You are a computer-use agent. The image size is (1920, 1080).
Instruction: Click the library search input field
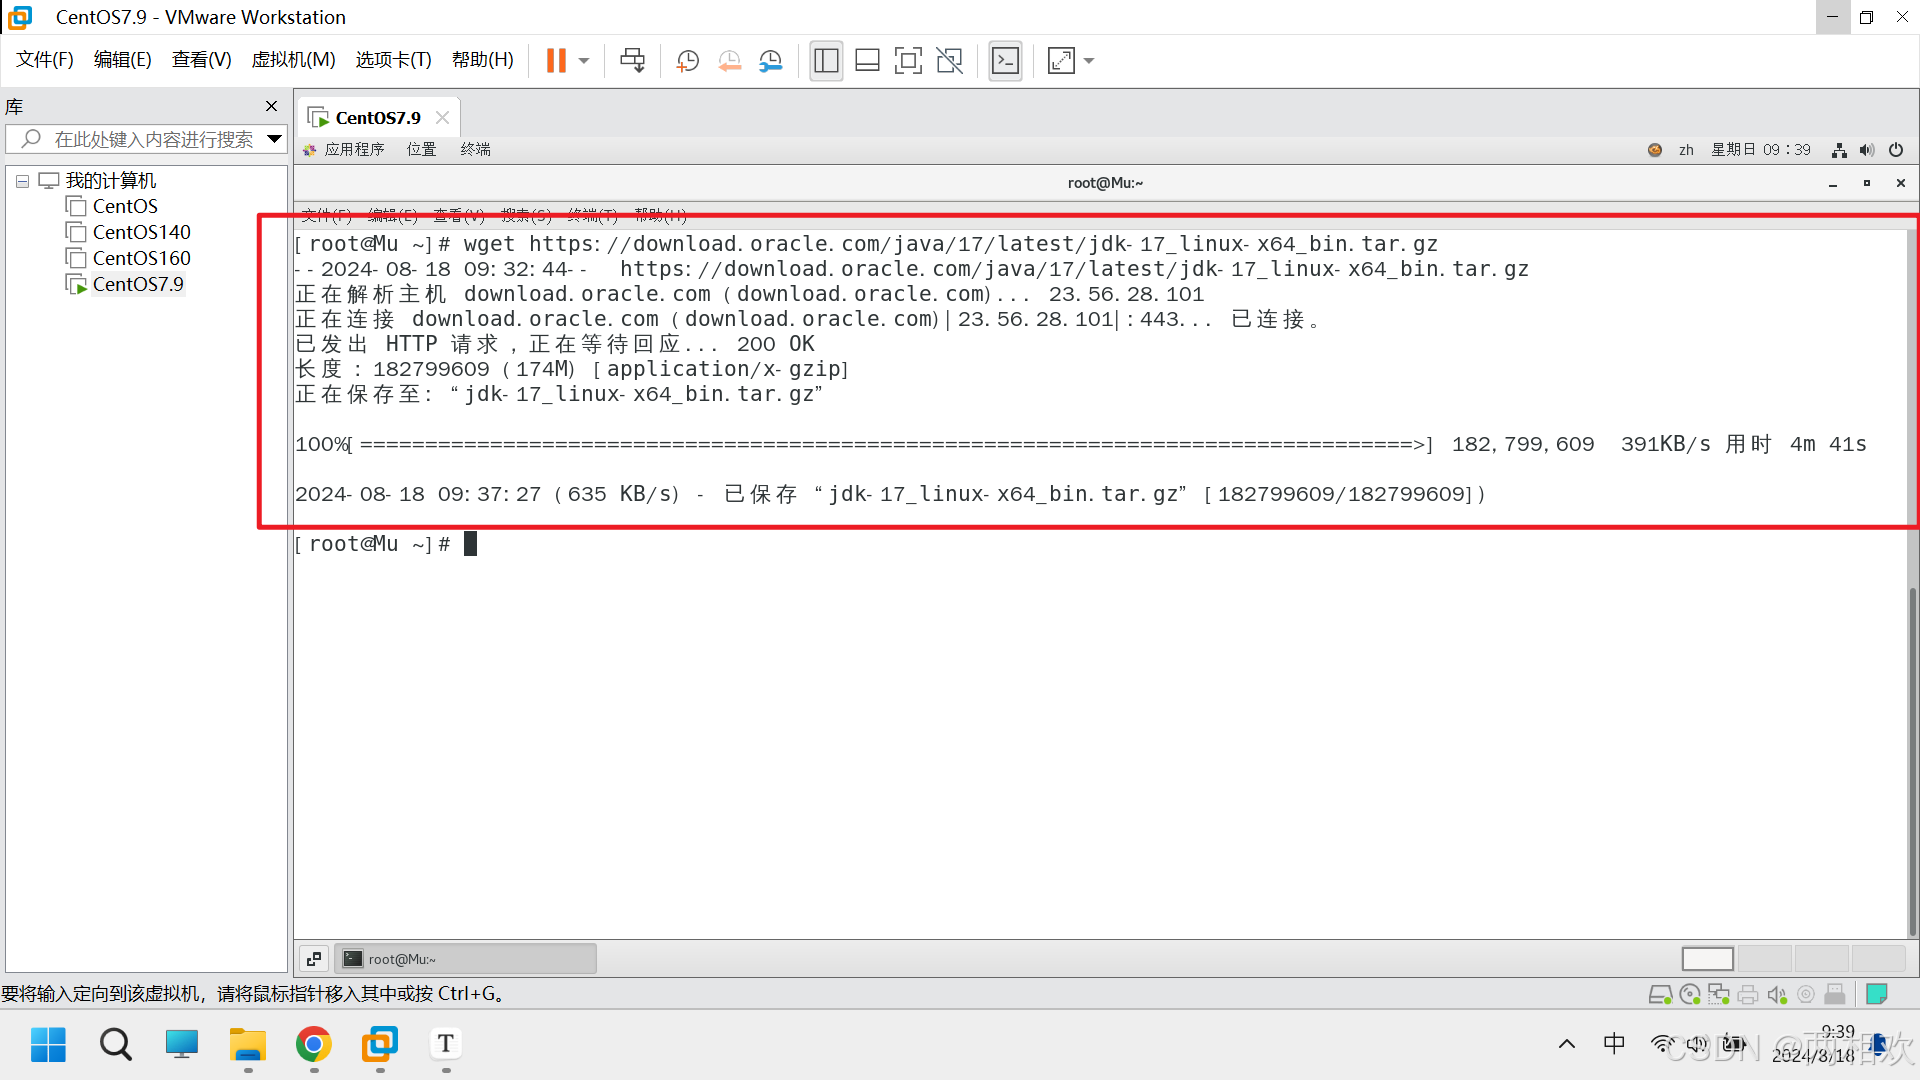(x=153, y=139)
